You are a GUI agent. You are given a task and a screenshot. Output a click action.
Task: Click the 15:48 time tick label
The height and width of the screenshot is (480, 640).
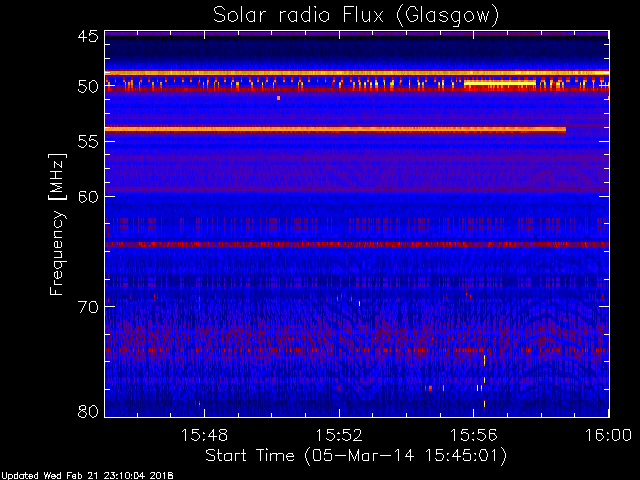point(204,435)
